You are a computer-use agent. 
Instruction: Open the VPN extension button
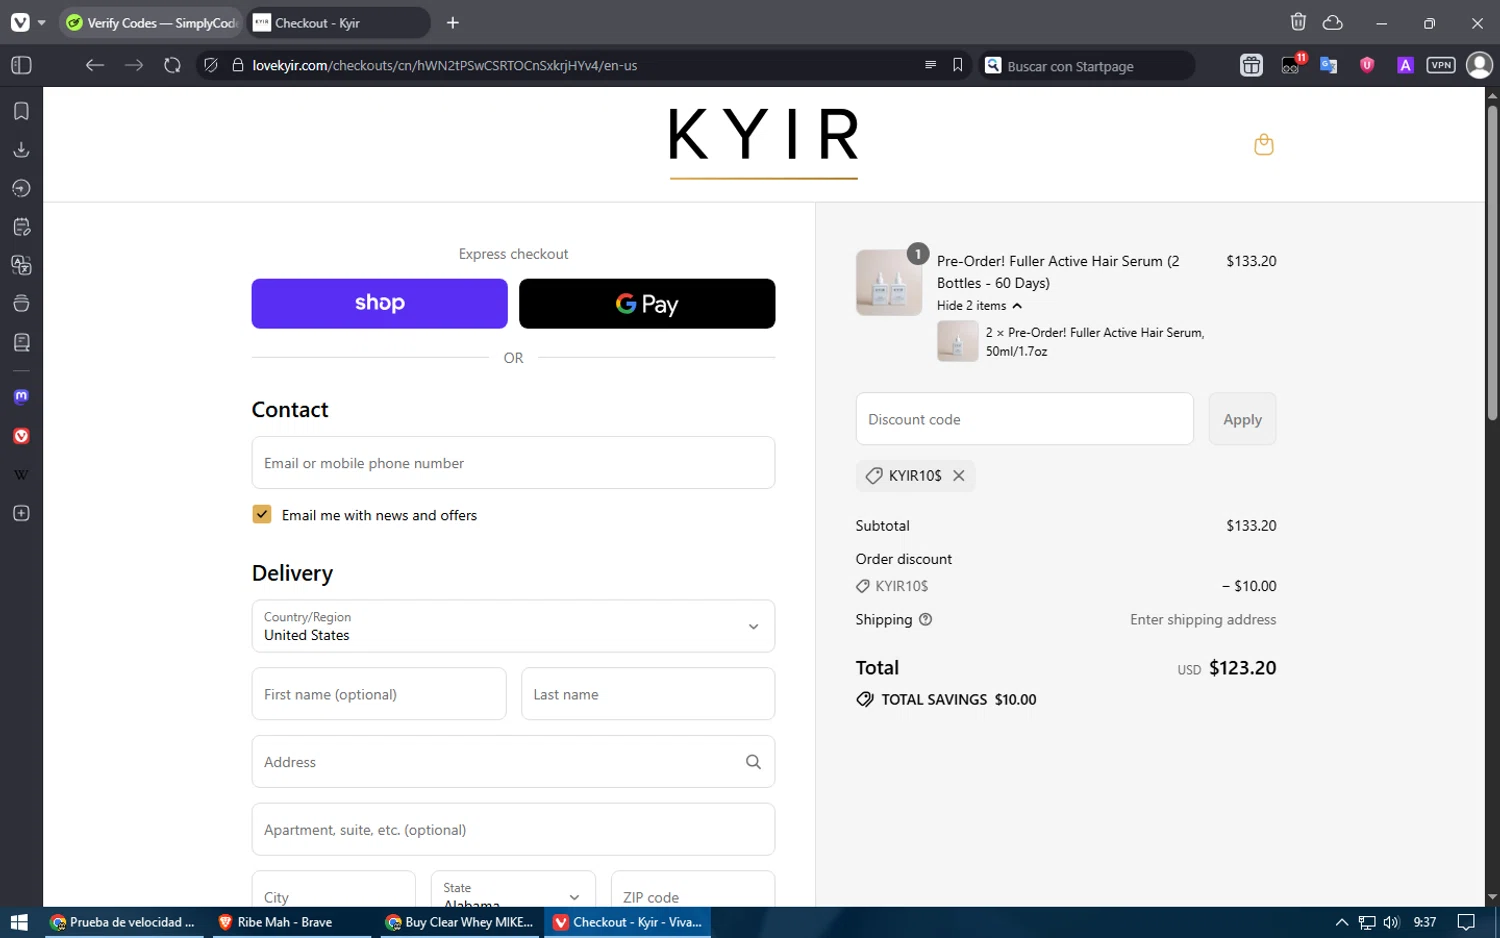(x=1441, y=65)
